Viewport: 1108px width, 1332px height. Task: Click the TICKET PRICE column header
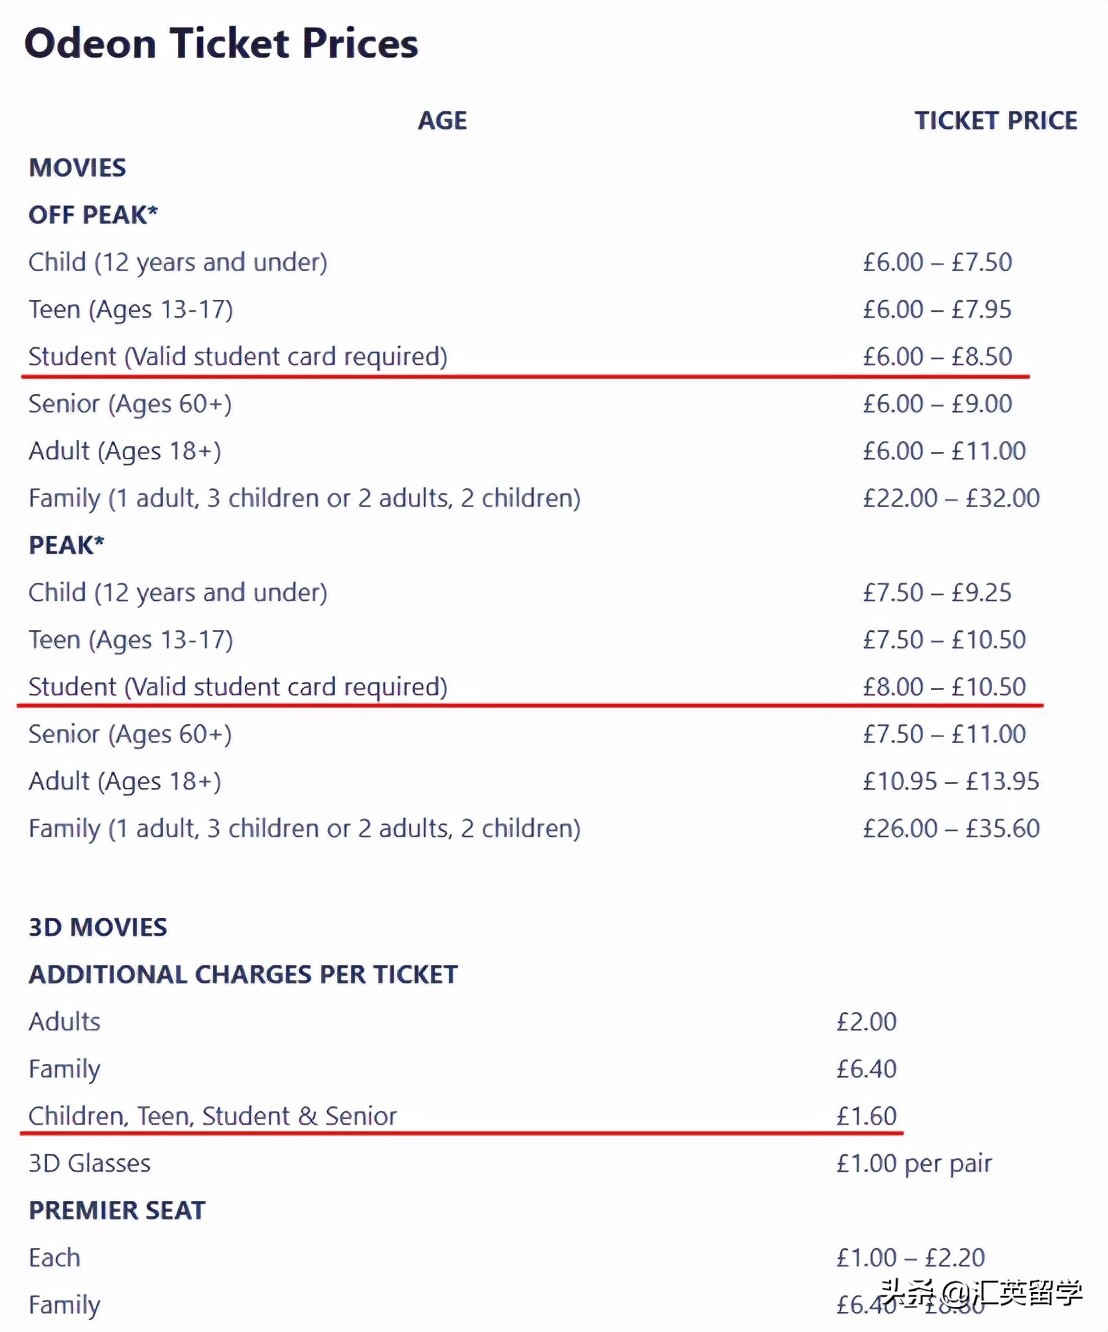tap(995, 121)
